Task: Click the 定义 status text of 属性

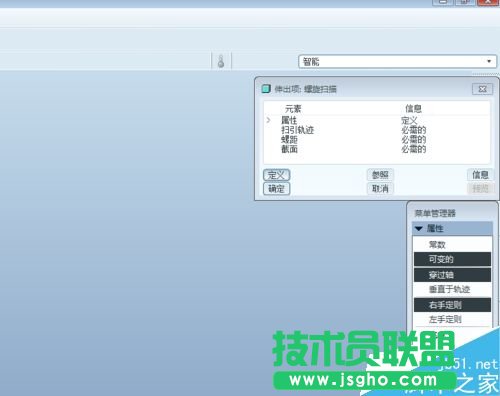Action: coord(409,120)
